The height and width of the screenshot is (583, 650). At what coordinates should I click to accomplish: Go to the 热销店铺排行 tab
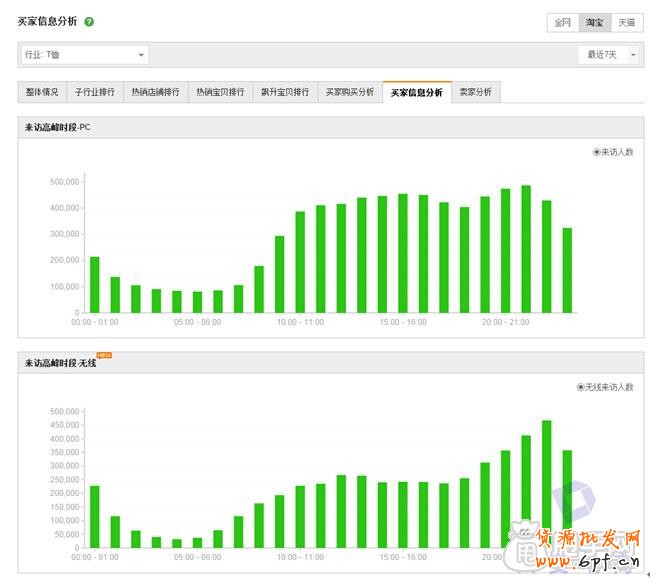[155, 92]
